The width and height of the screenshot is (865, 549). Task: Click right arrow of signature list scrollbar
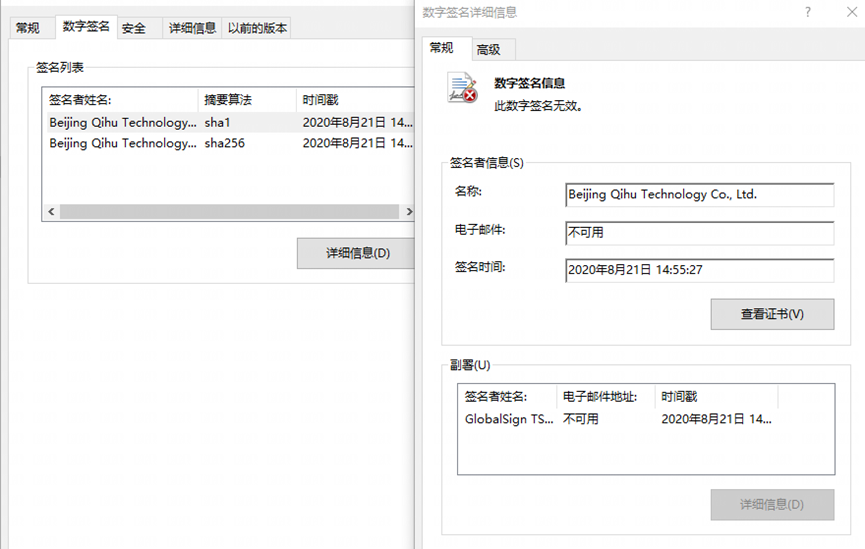coord(409,212)
